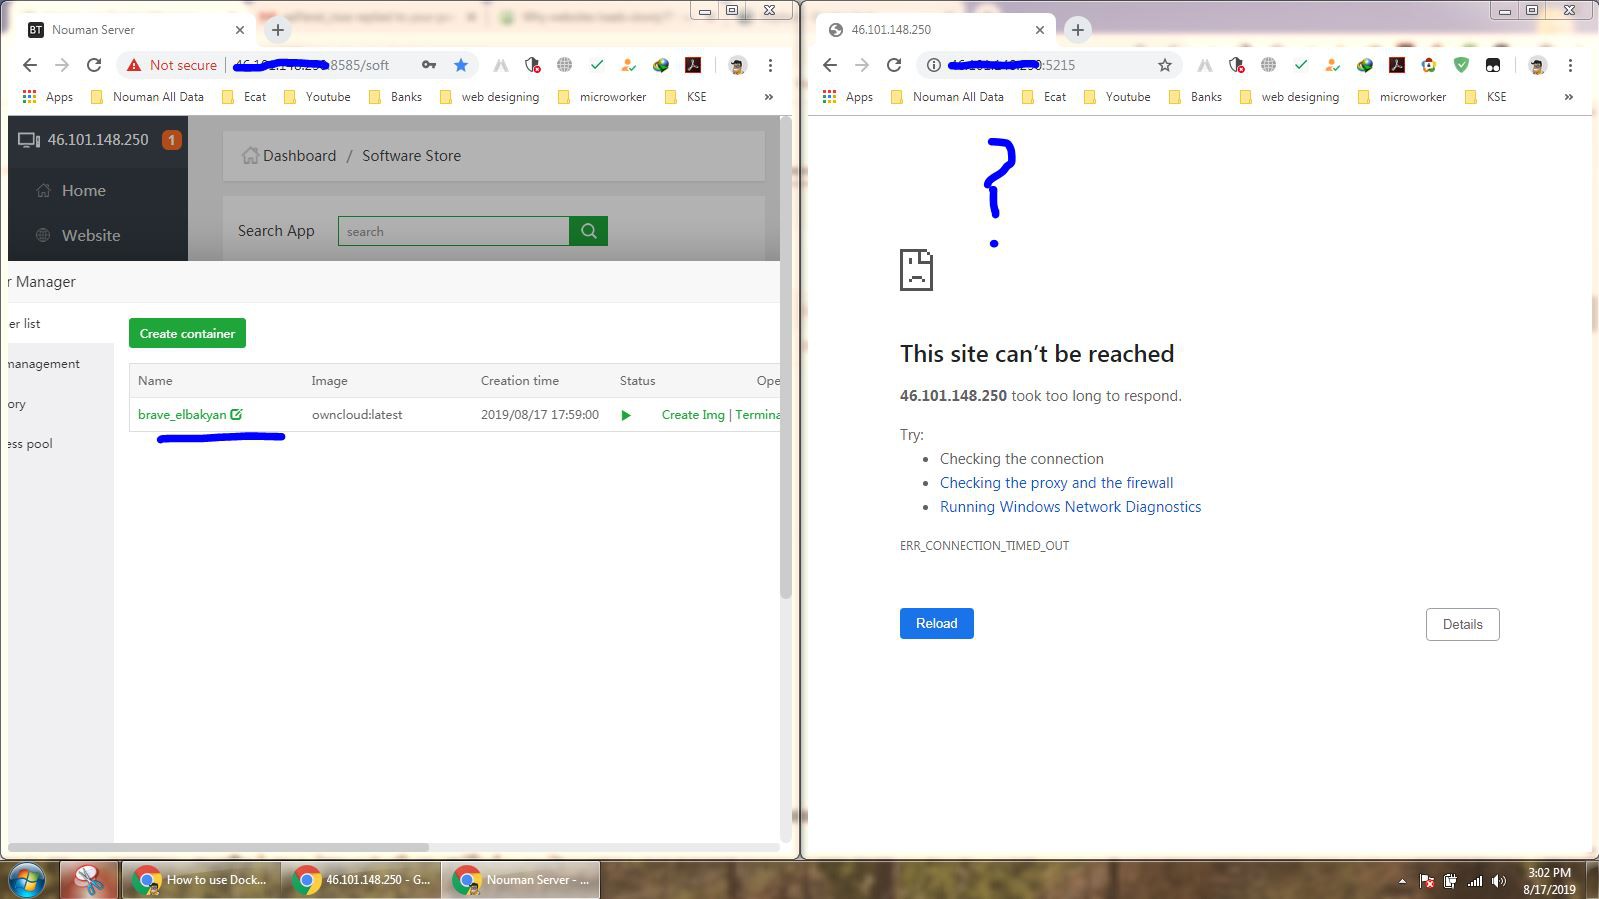The width and height of the screenshot is (1599, 899).
Task: Go back in the error page window
Action: click(x=830, y=65)
